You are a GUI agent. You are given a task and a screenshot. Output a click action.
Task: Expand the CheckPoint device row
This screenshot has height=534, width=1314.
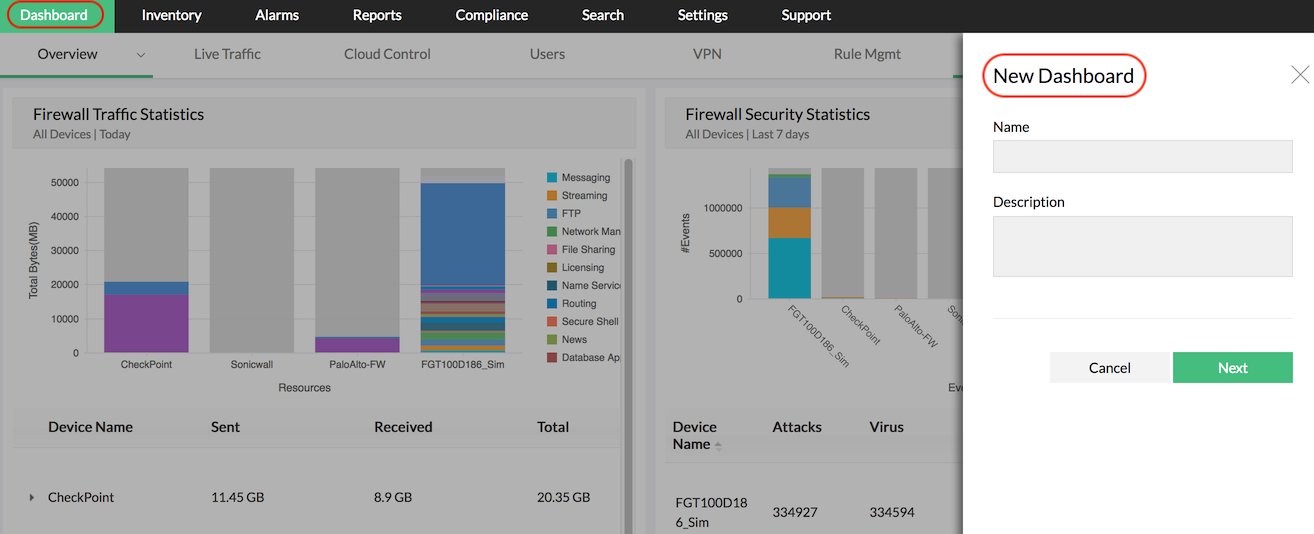pos(31,497)
